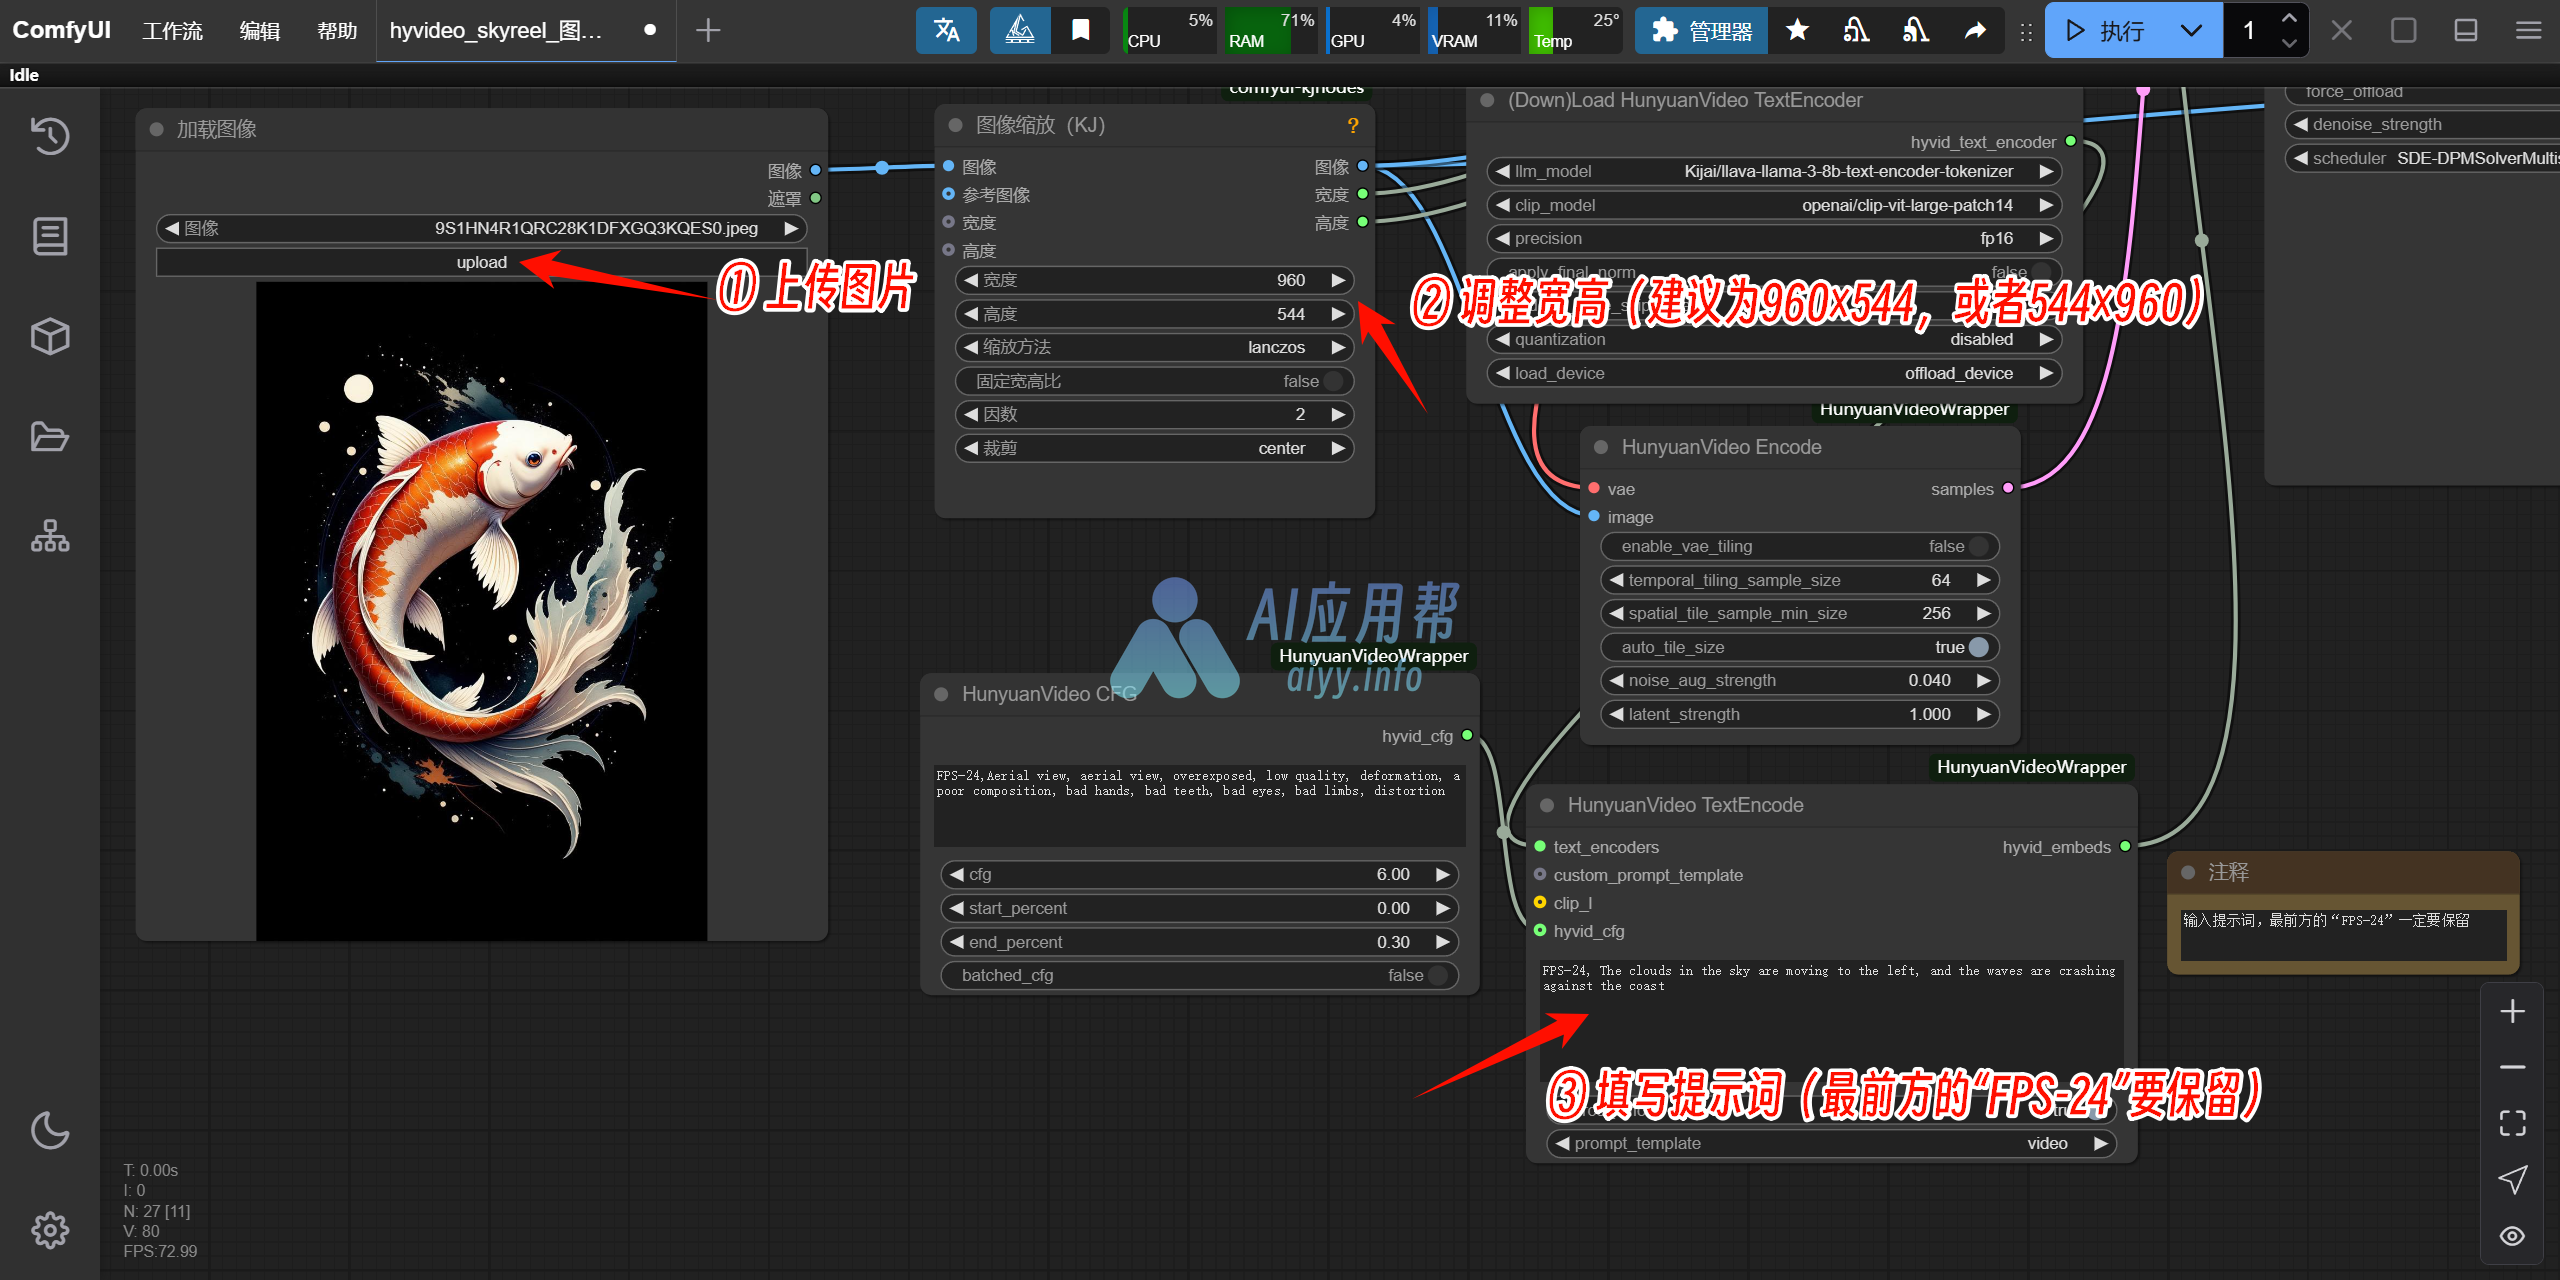Toggle batched_cfg switch
Viewport: 2560px width, 1280px height.
[x=1199, y=975]
